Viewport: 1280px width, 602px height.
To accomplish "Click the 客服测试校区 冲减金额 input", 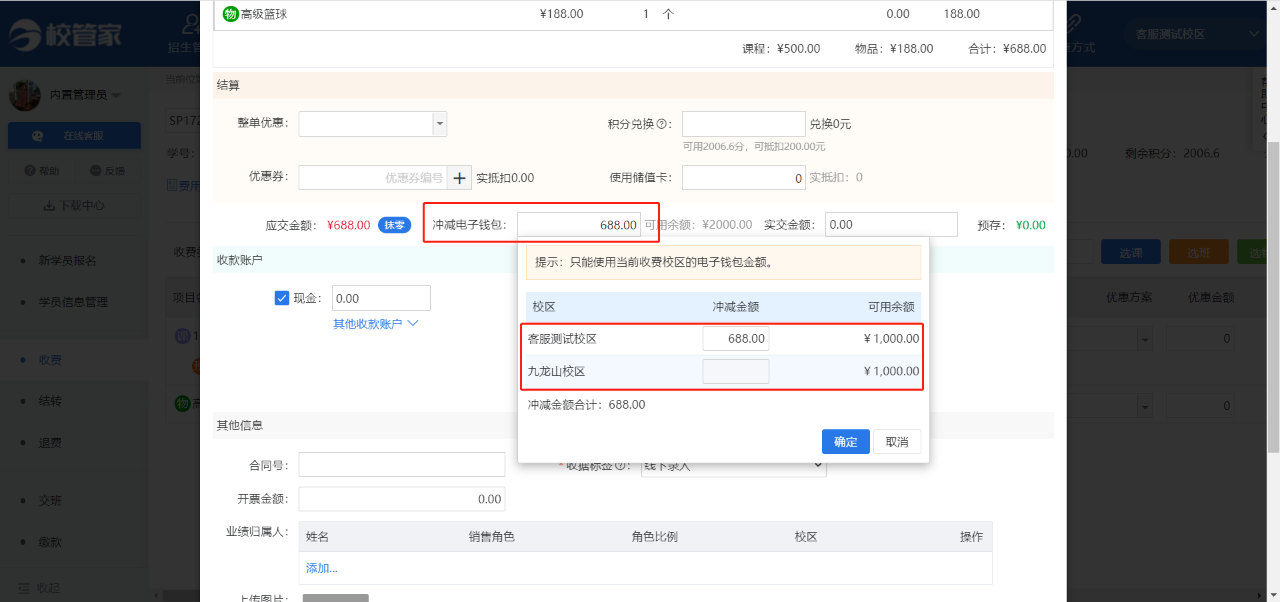I will tap(735, 339).
